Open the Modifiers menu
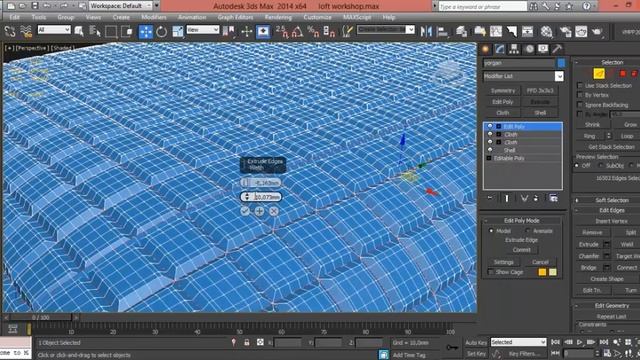This screenshot has width=640, height=360. pos(153,17)
